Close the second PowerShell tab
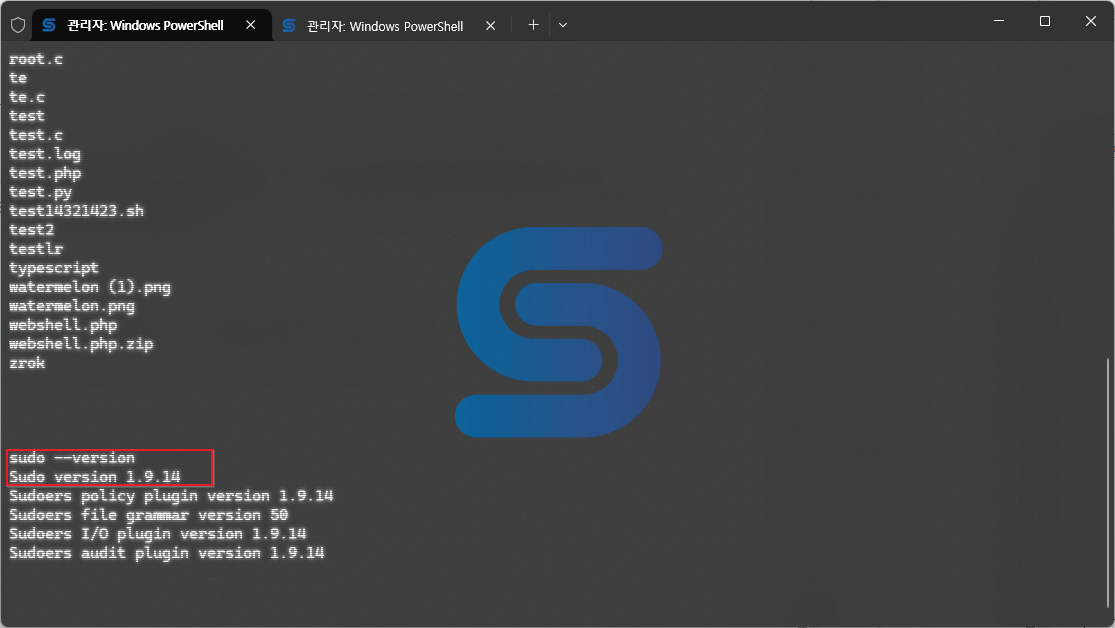 pos(490,26)
